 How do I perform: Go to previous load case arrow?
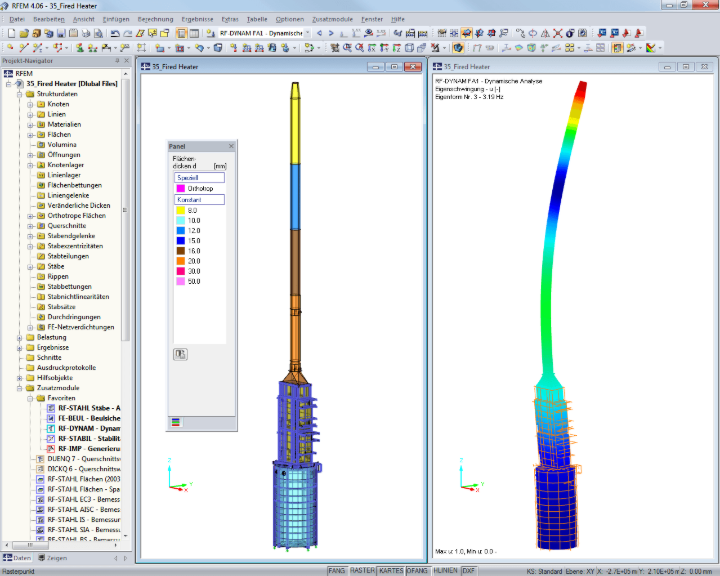coord(319,33)
